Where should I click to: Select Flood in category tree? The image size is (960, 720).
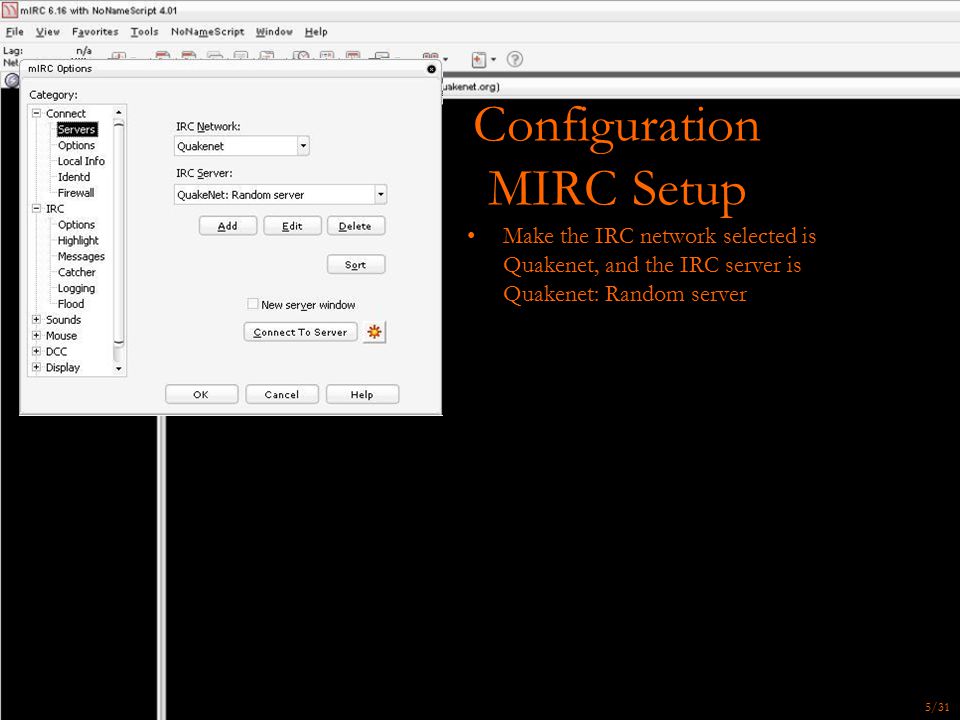pos(70,304)
